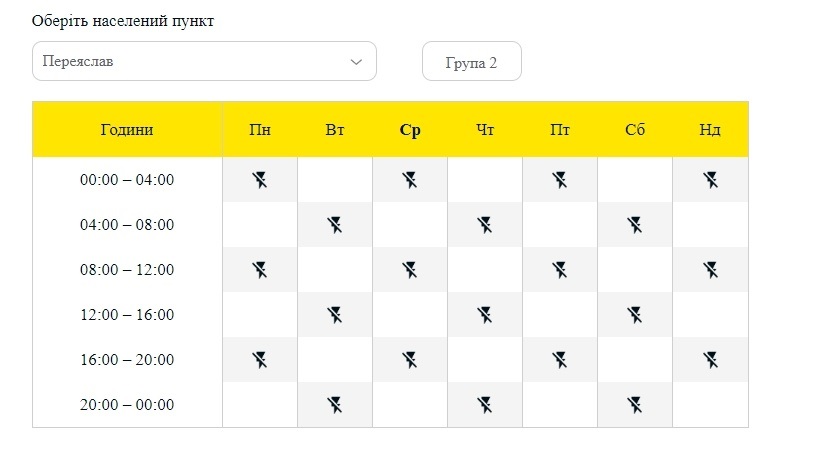Click Friday 08:00 – 12:00 outage icon
Screen dimensions: 822x458
pos(559,270)
